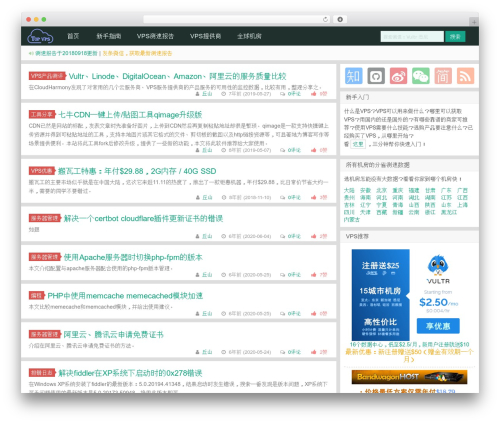Click the Vultr bird logo in VPS推荐
Screen dimensions: 500x423
click(438, 266)
